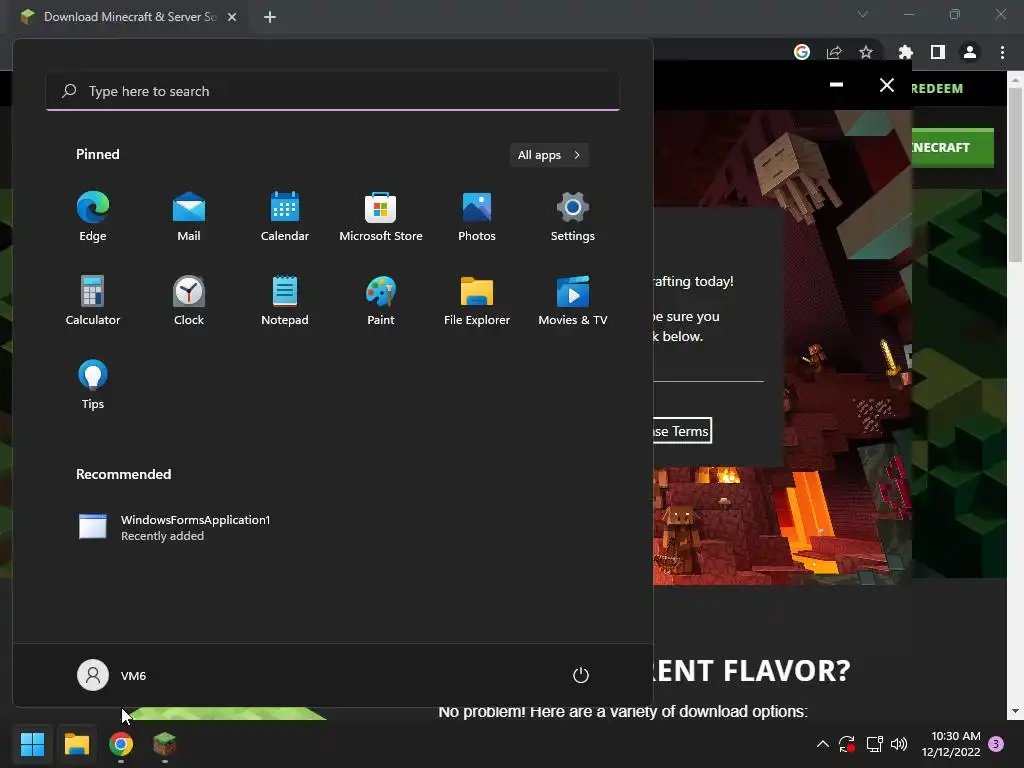
Task: Focus the Type here to search box
Action: point(333,91)
